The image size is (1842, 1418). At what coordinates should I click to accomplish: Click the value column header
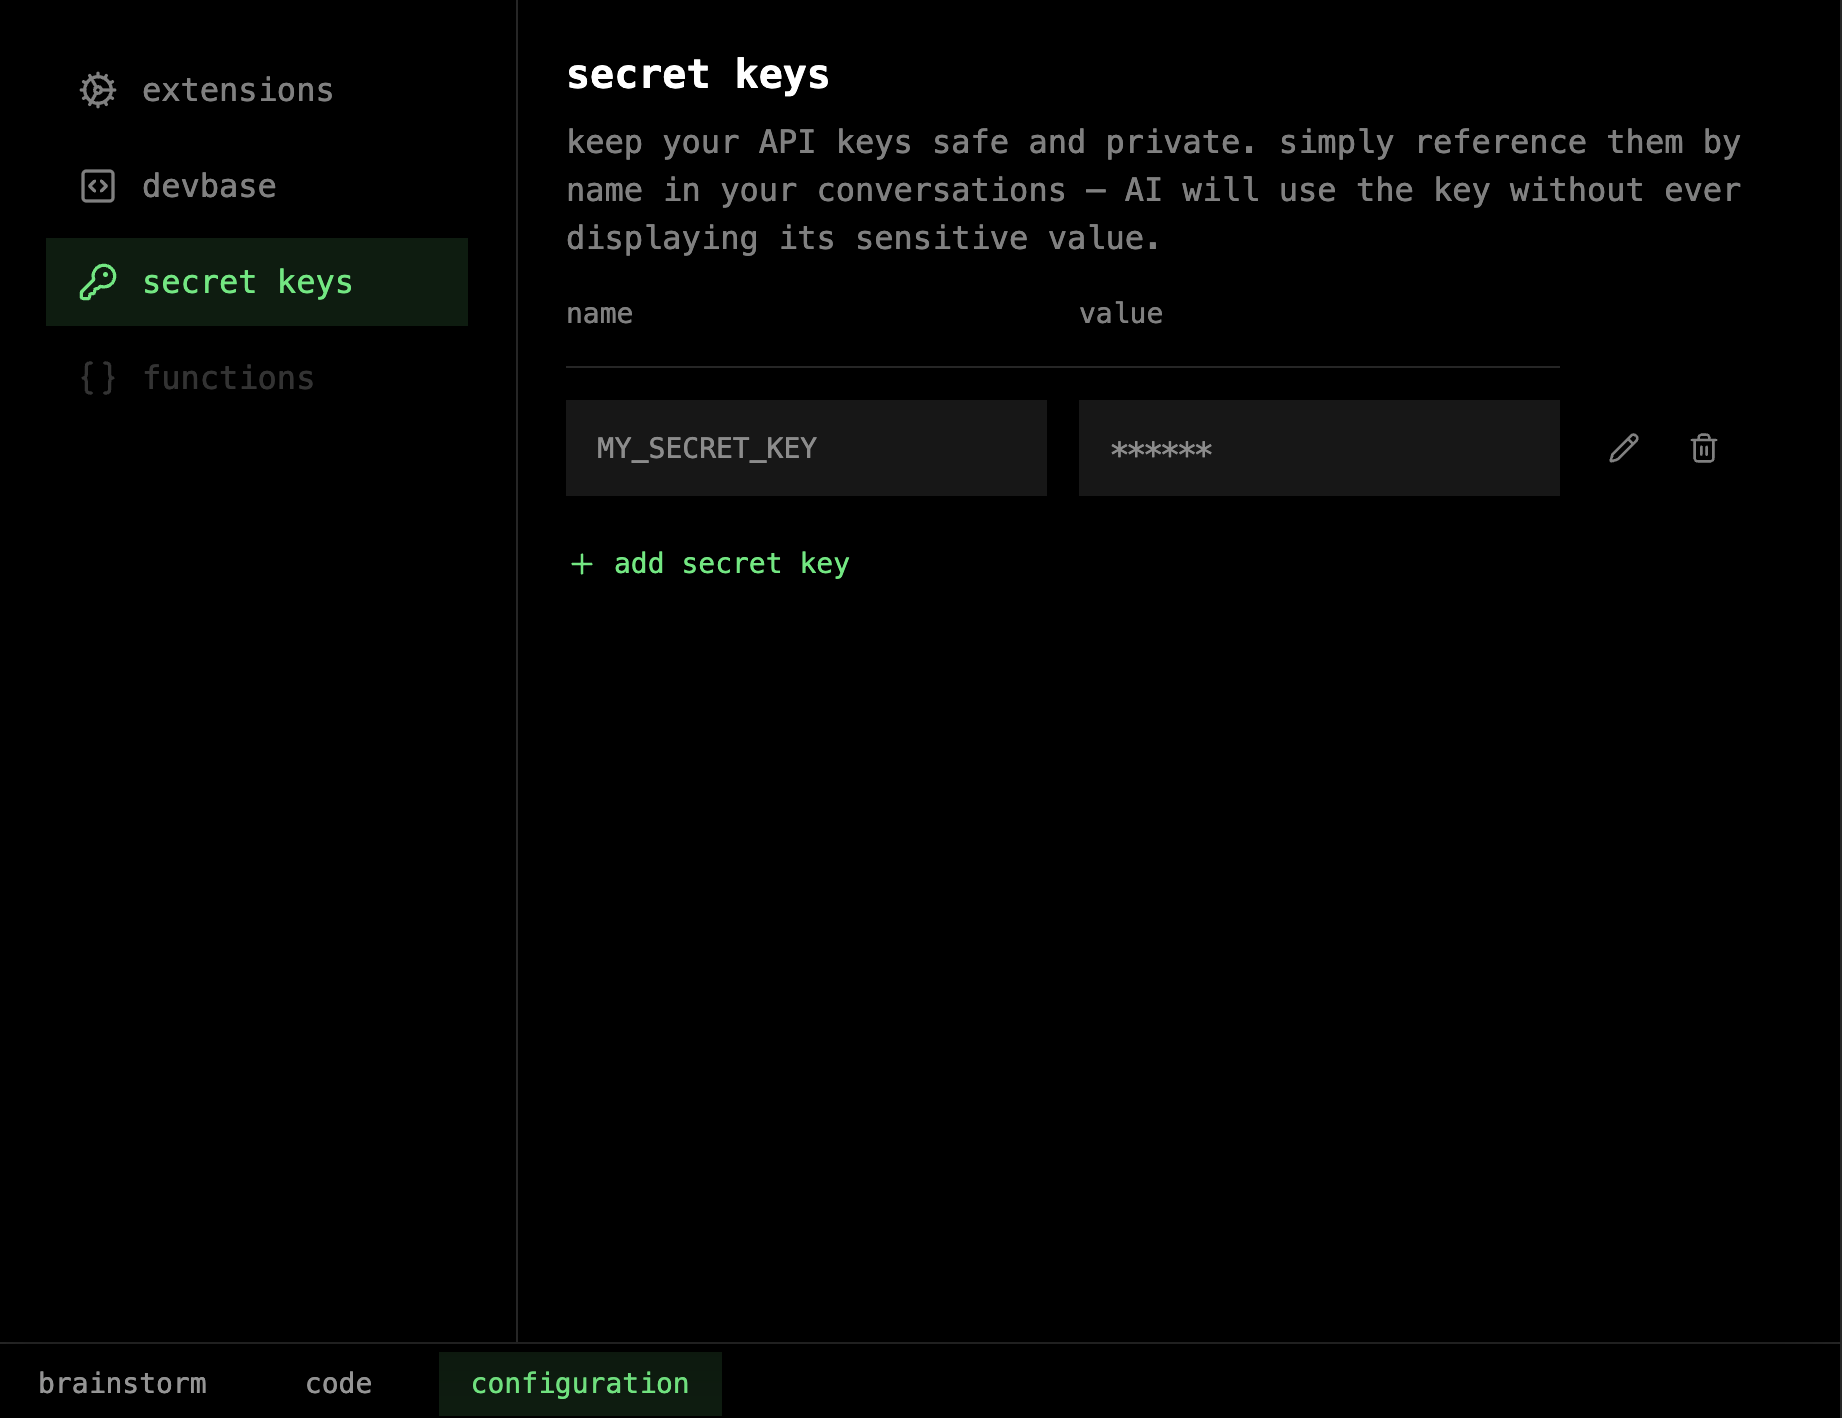point(1120,314)
